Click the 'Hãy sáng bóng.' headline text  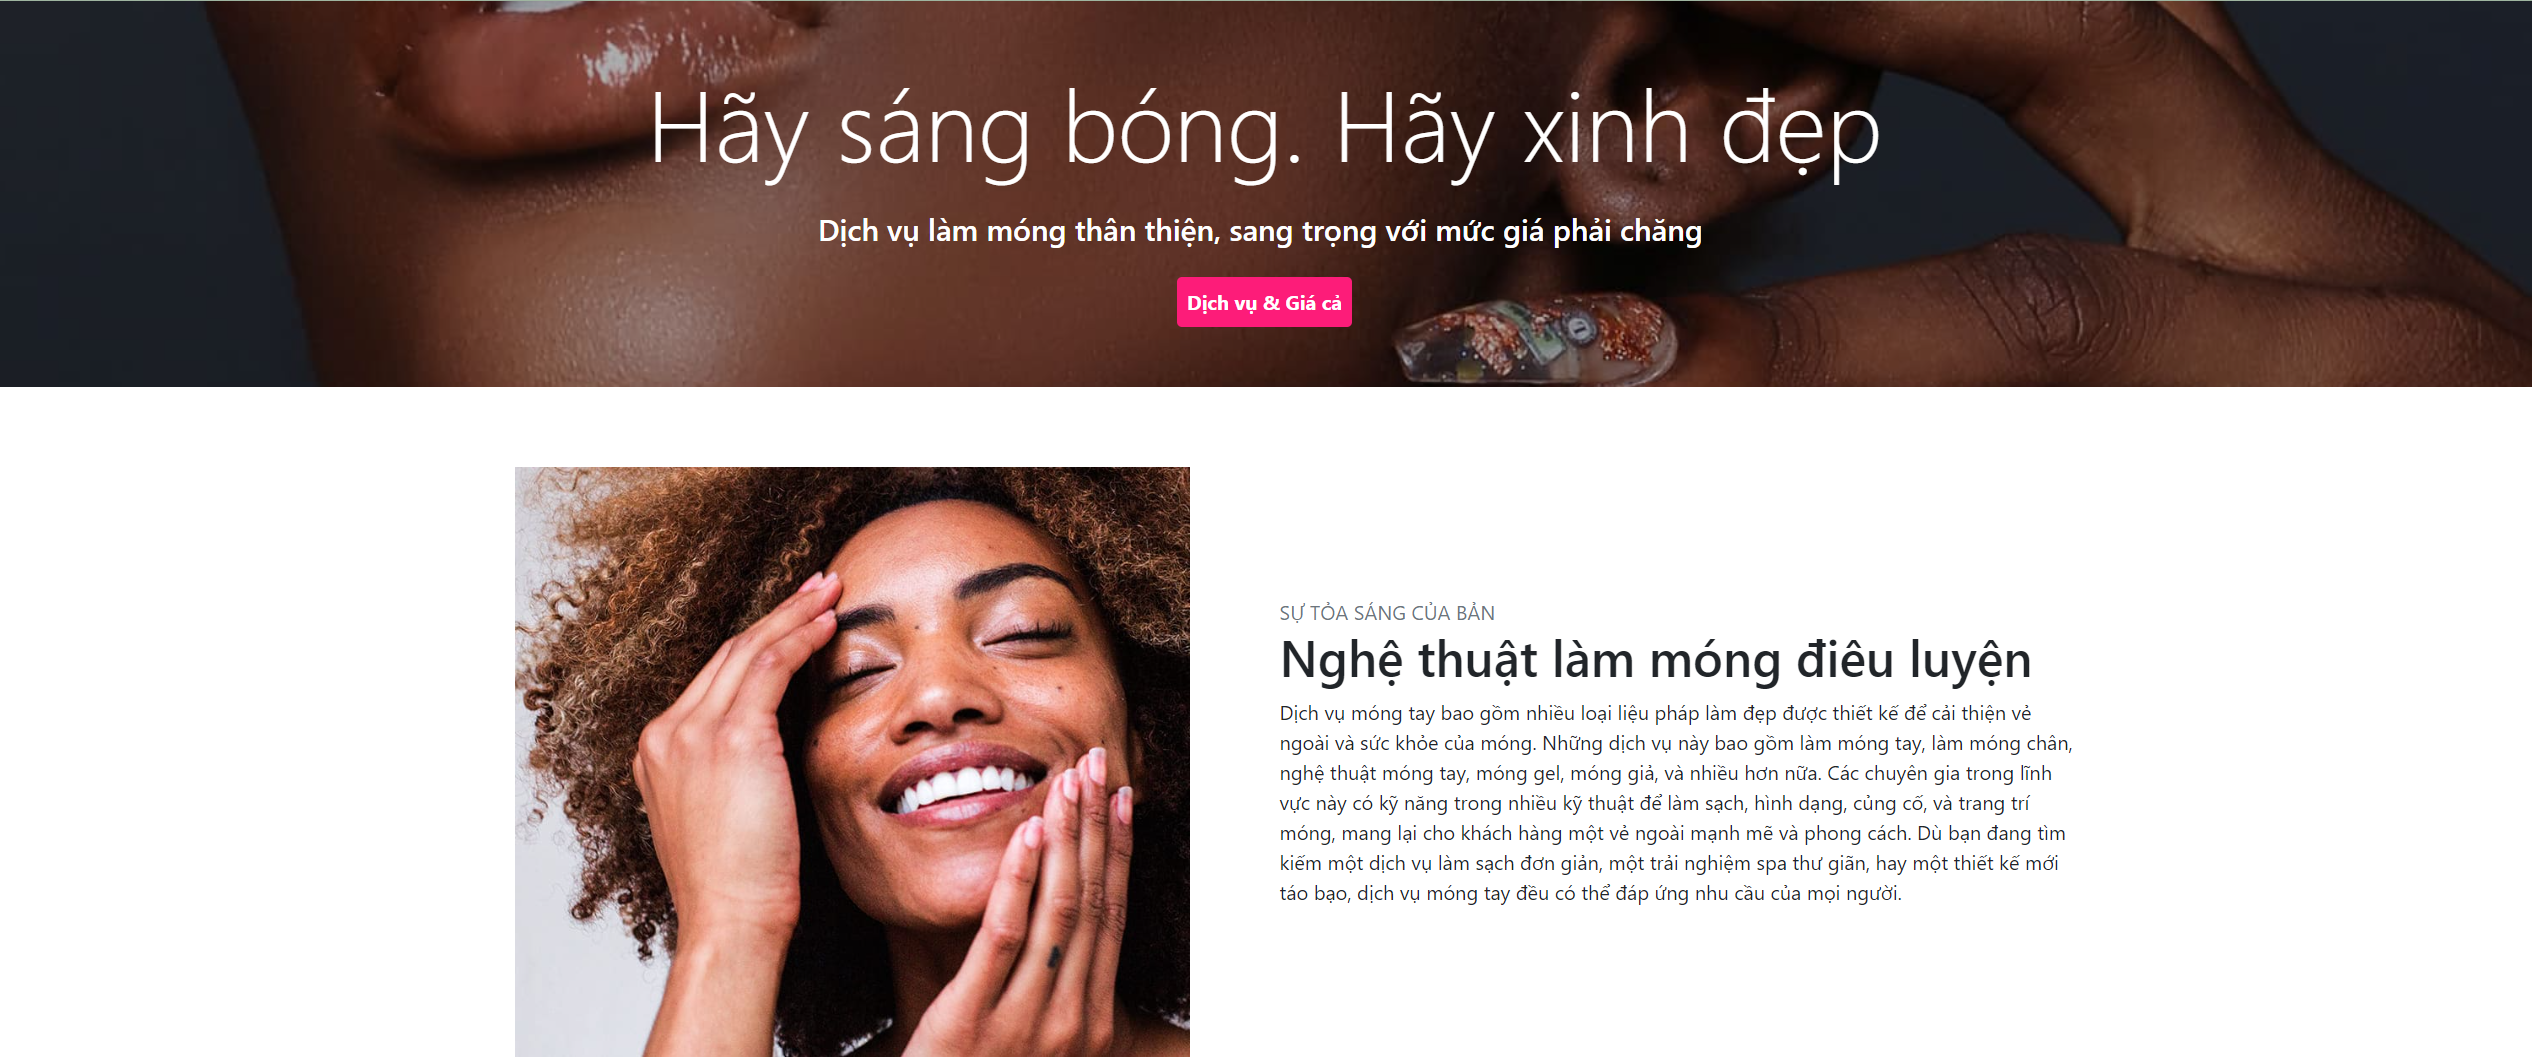(x=976, y=131)
